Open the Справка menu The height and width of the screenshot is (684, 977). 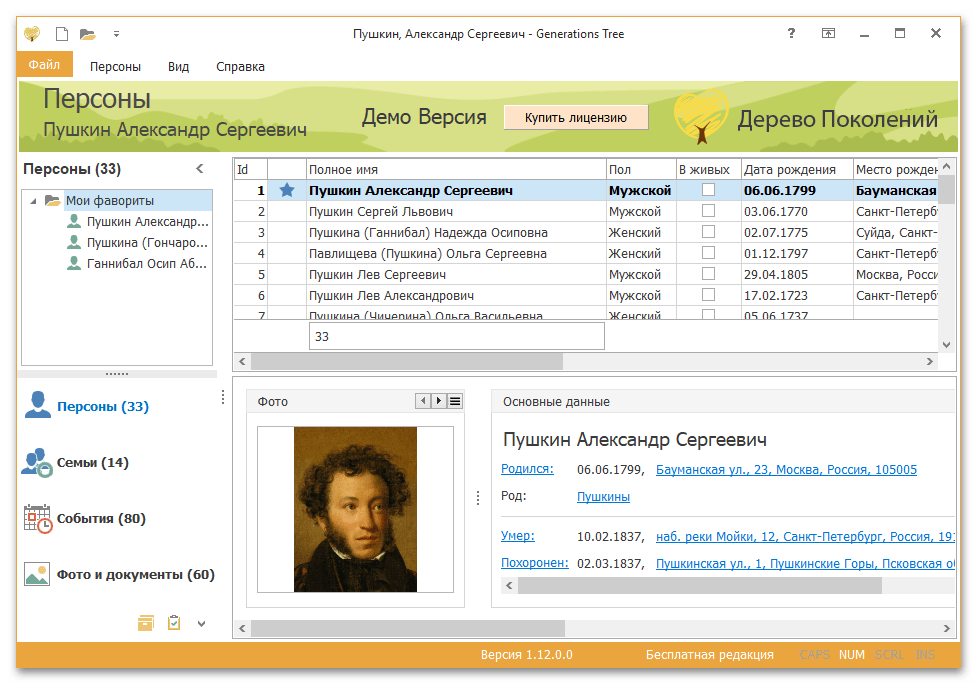click(x=240, y=67)
